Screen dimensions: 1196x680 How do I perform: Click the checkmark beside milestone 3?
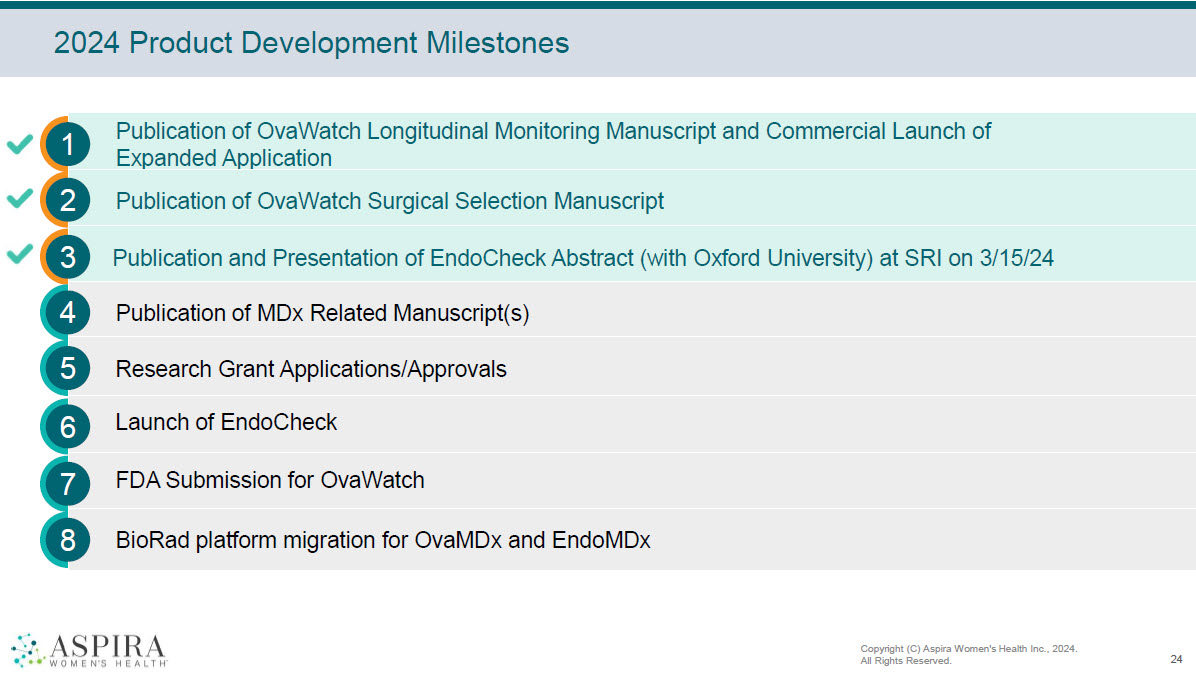20,253
